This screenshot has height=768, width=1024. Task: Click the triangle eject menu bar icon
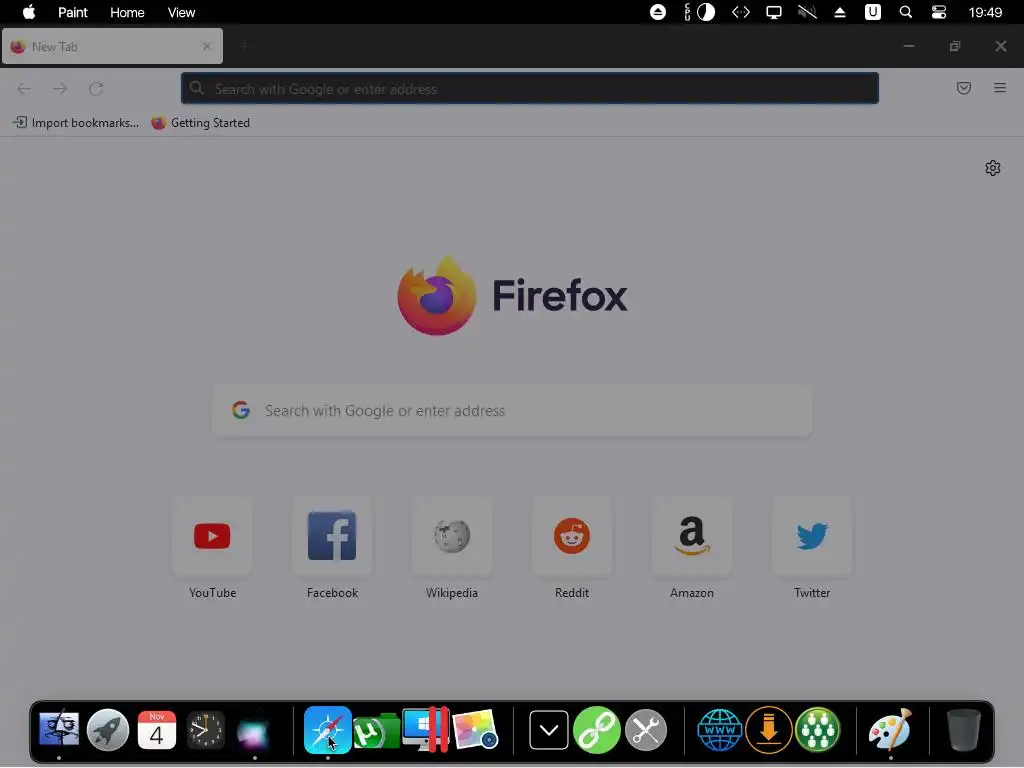point(840,12)
